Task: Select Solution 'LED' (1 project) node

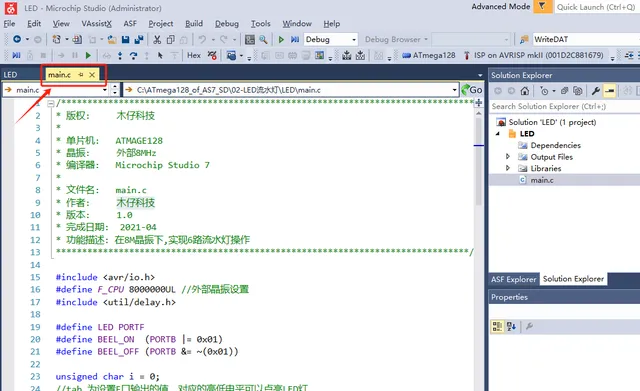Action: pos(552,122)
